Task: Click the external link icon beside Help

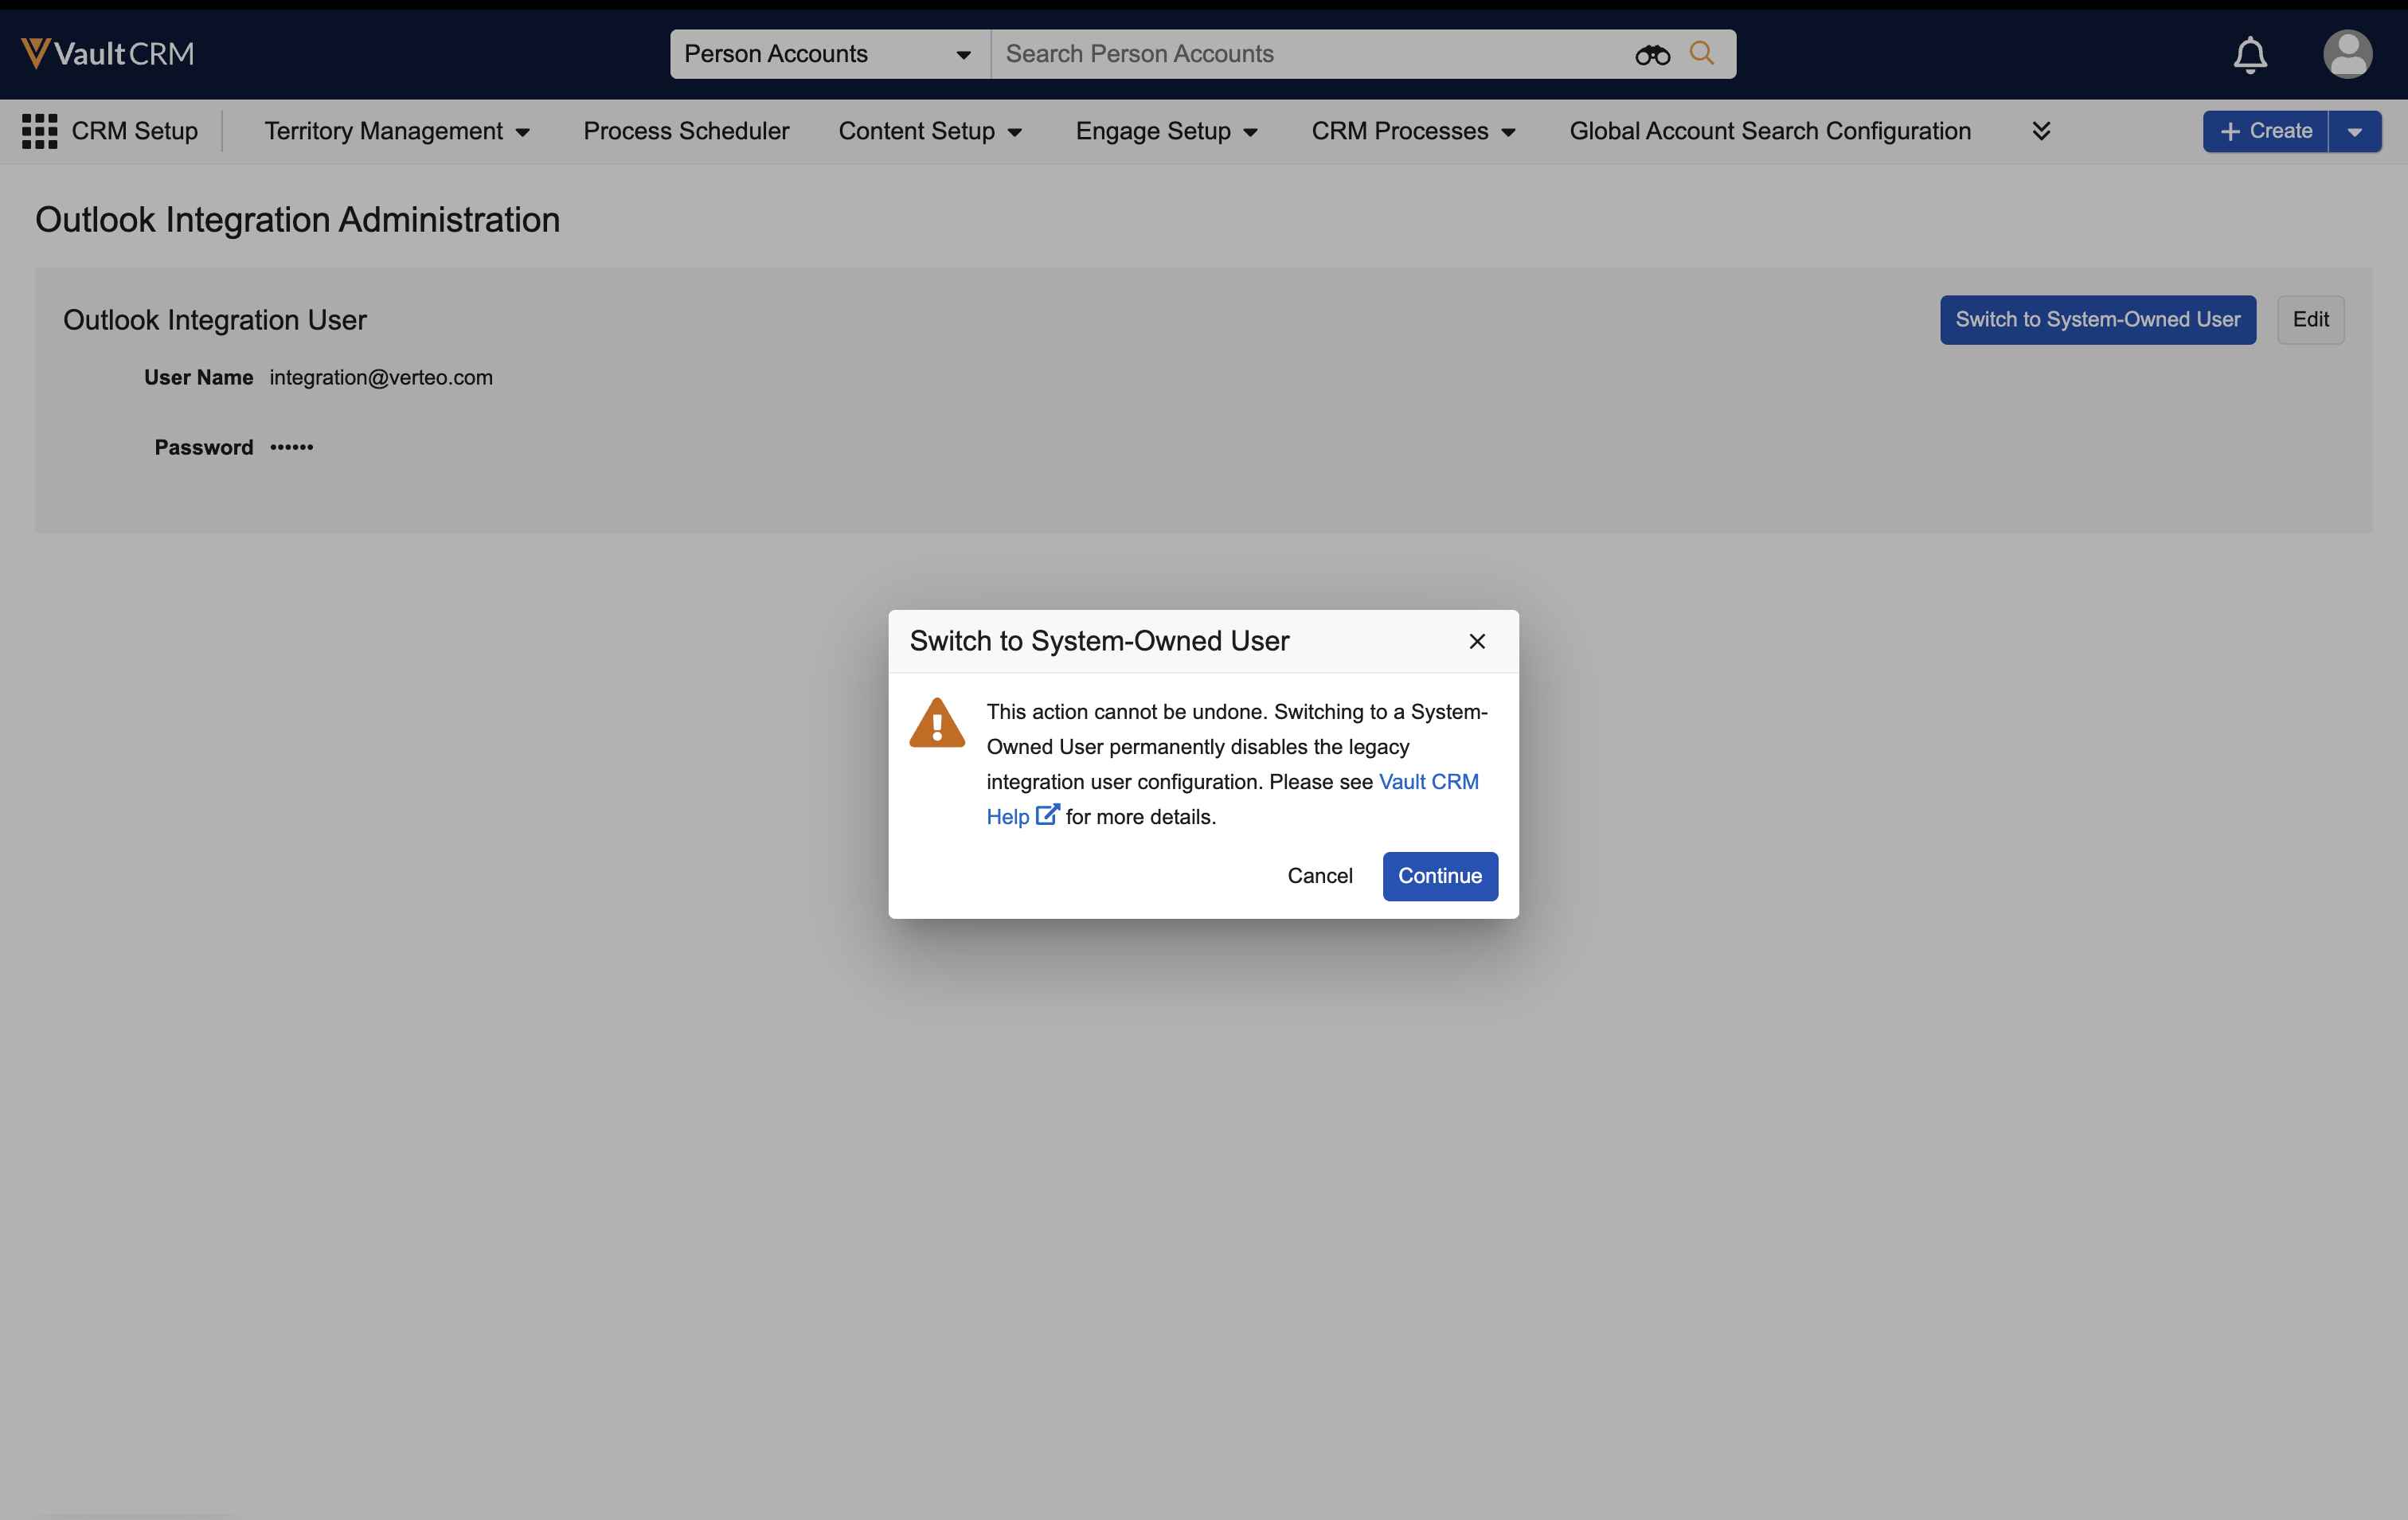Action: tap(1046, 815)
